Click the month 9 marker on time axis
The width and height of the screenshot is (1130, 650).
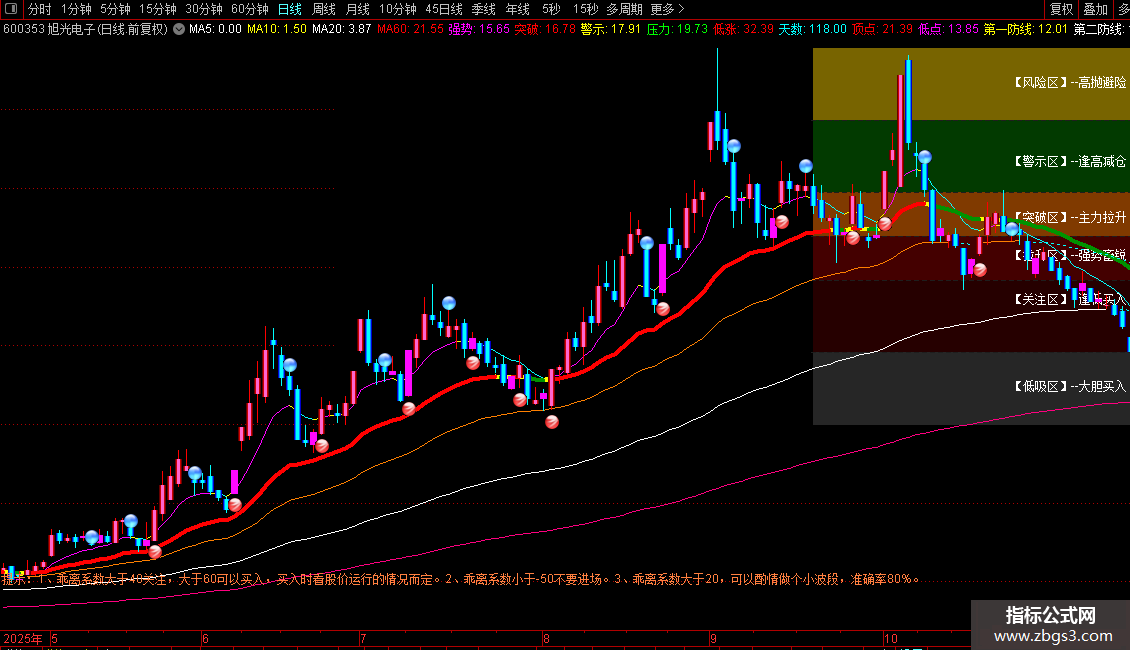tap(713, 638)
